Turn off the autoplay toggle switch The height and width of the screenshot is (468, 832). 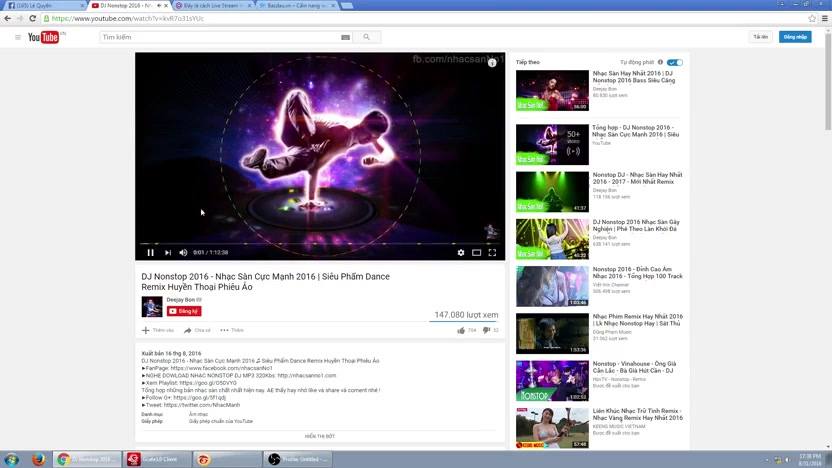click(x=675, y=62)
